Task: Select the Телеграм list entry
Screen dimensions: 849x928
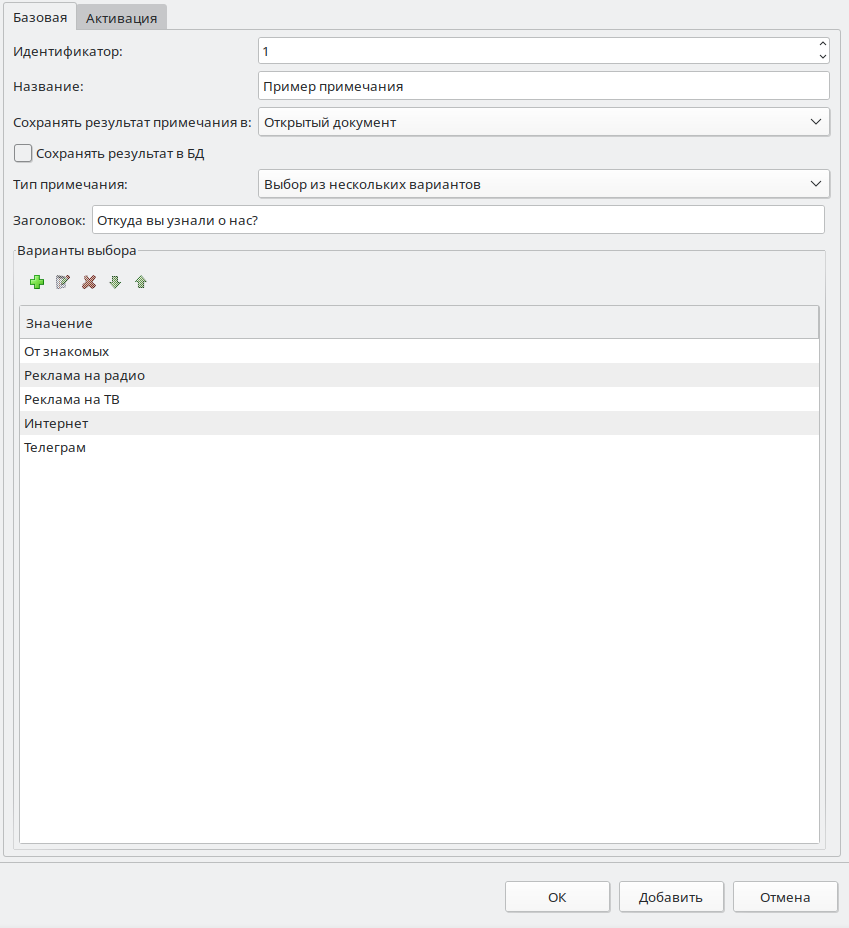Action: click(x=55, y=448)
